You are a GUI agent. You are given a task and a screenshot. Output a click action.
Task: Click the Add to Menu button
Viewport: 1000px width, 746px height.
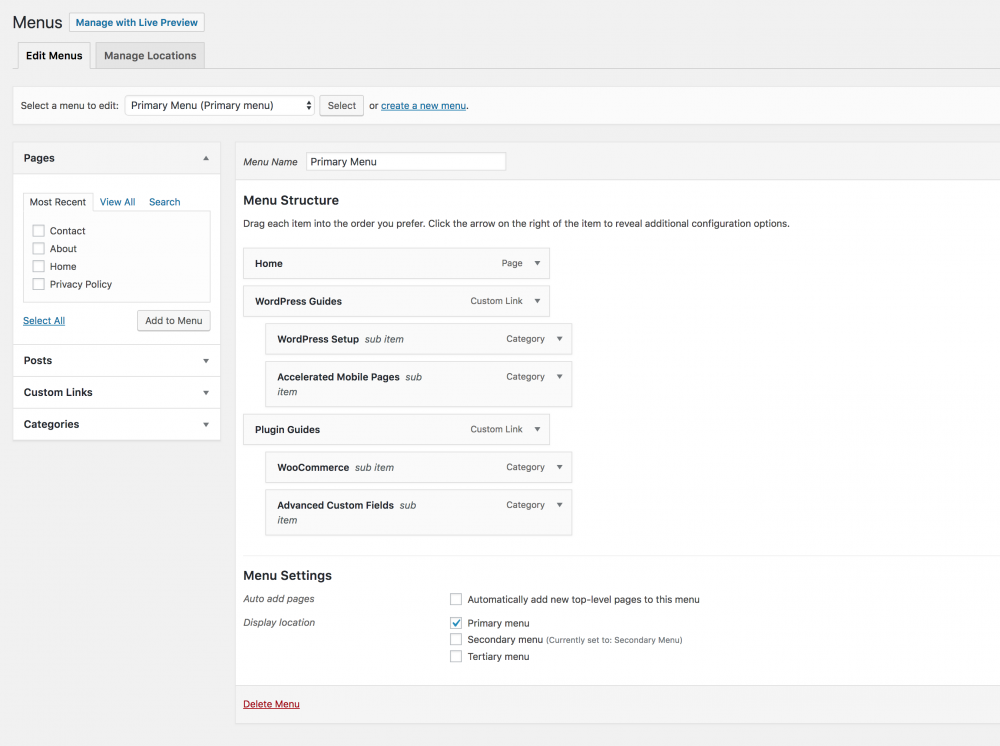pyautogui.click(x=173, y=321)
